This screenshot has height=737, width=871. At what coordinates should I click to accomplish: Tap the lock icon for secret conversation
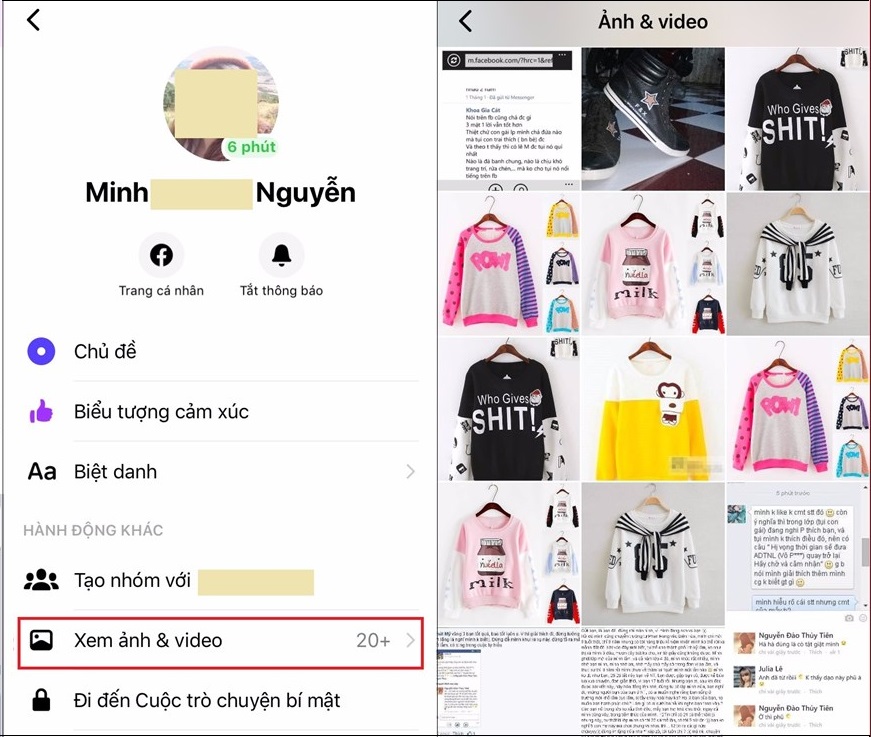41,700
